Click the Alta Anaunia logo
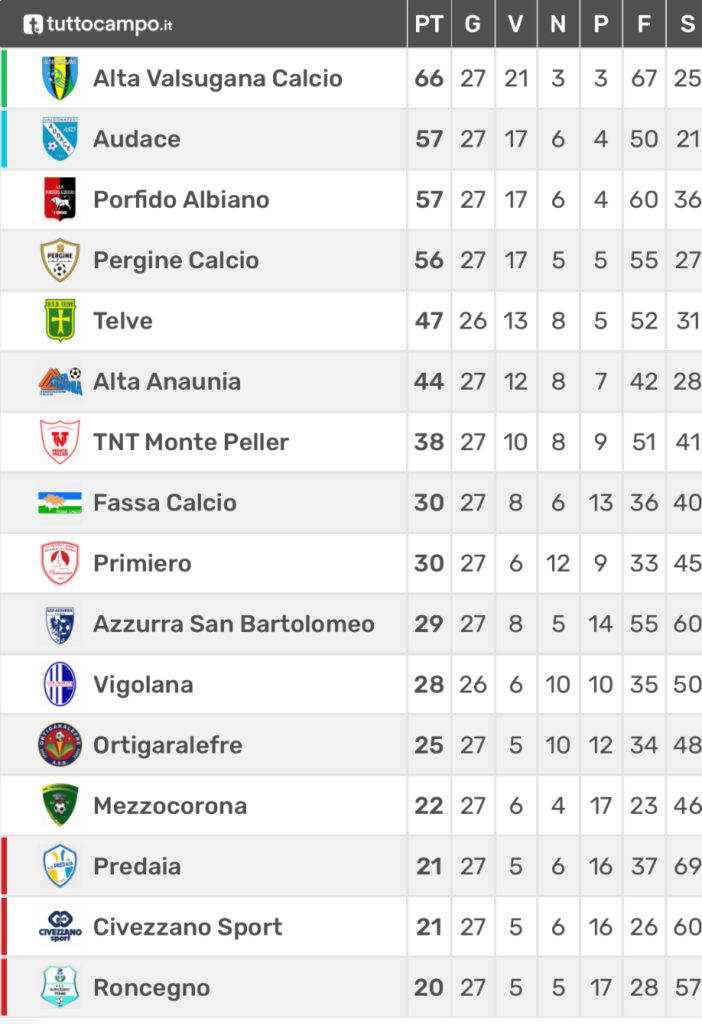Screen dimensions: 702x1024 tap(59, 381)
